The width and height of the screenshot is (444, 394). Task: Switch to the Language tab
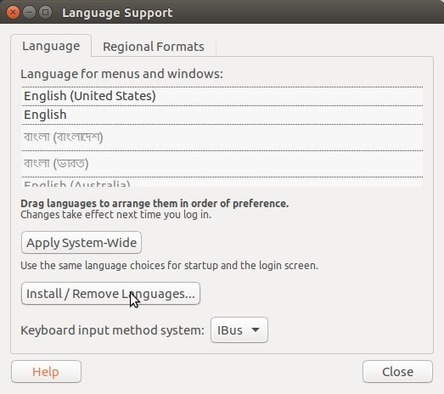coord(51,46)
